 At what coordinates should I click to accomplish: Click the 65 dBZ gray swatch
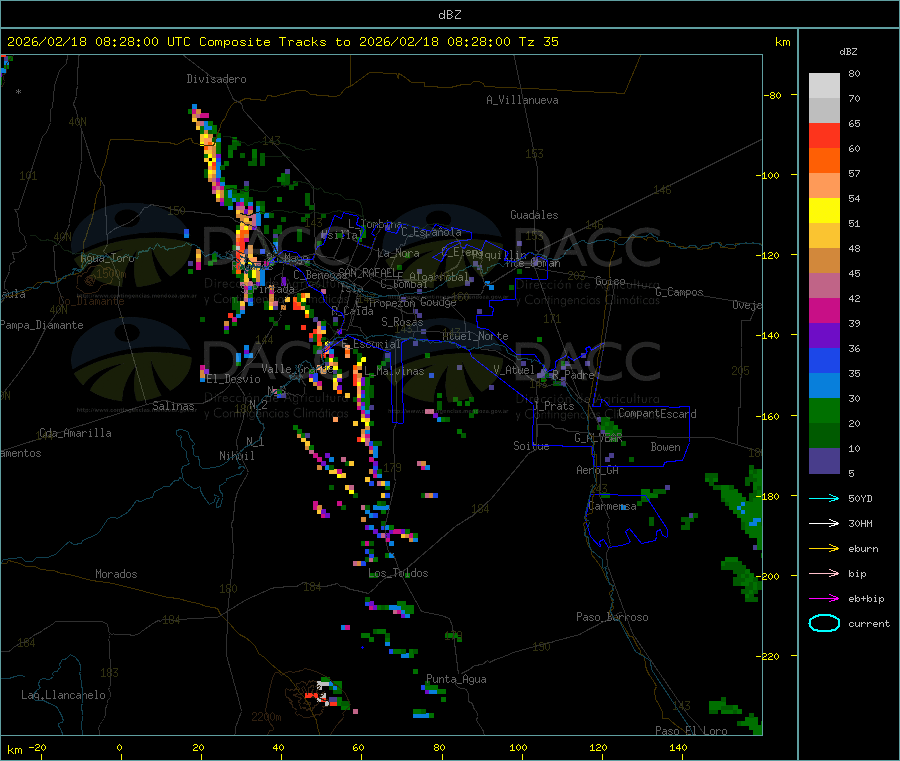click(x=824, y=111)
